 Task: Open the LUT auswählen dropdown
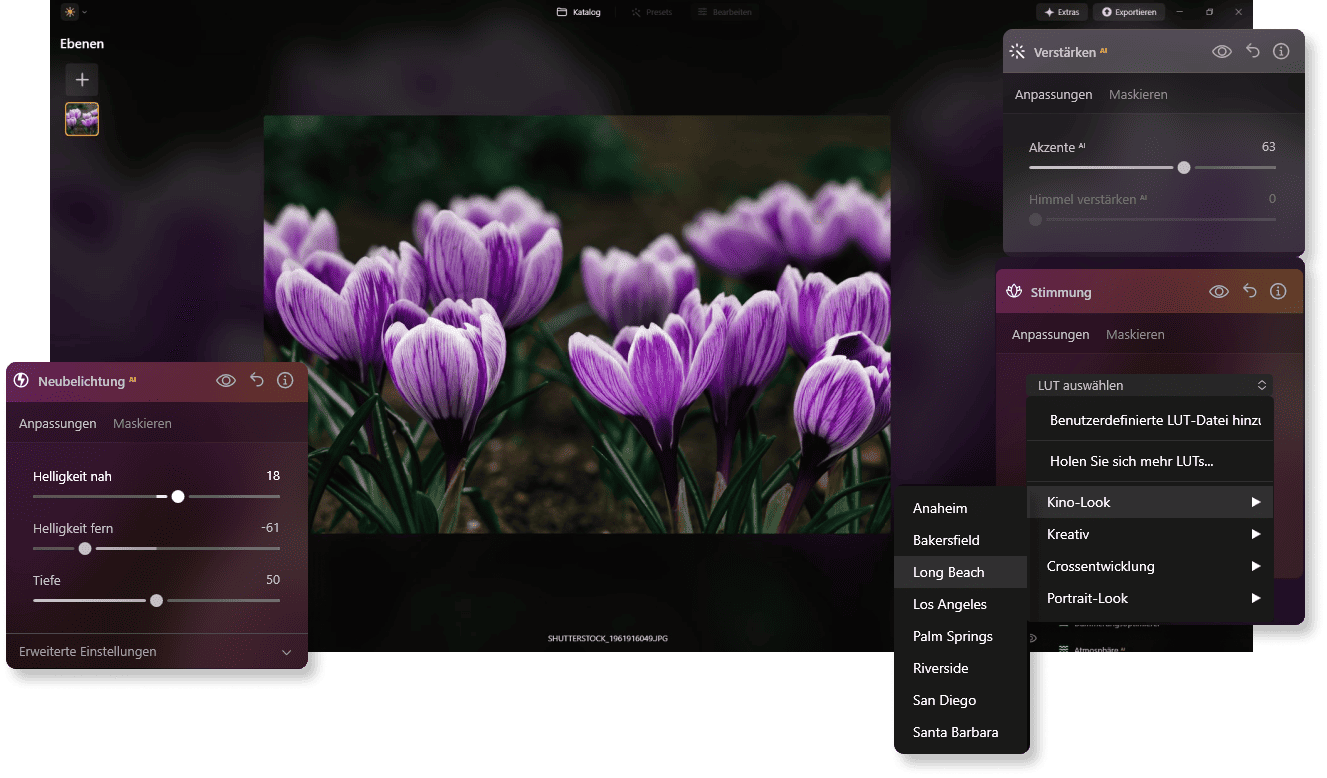click(1149, 385)
